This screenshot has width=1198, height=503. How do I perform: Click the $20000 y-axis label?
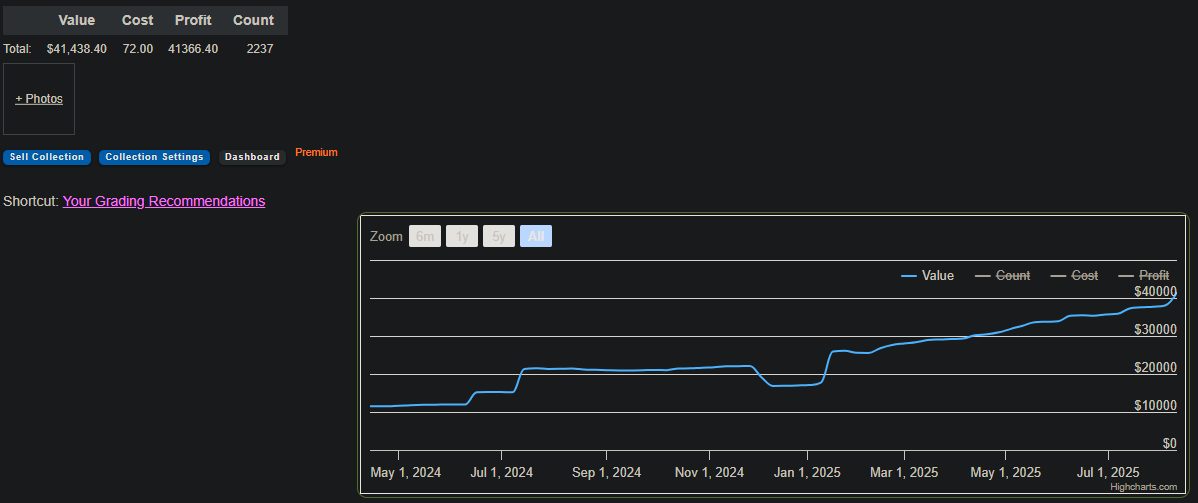click(x=1156, y=367)
